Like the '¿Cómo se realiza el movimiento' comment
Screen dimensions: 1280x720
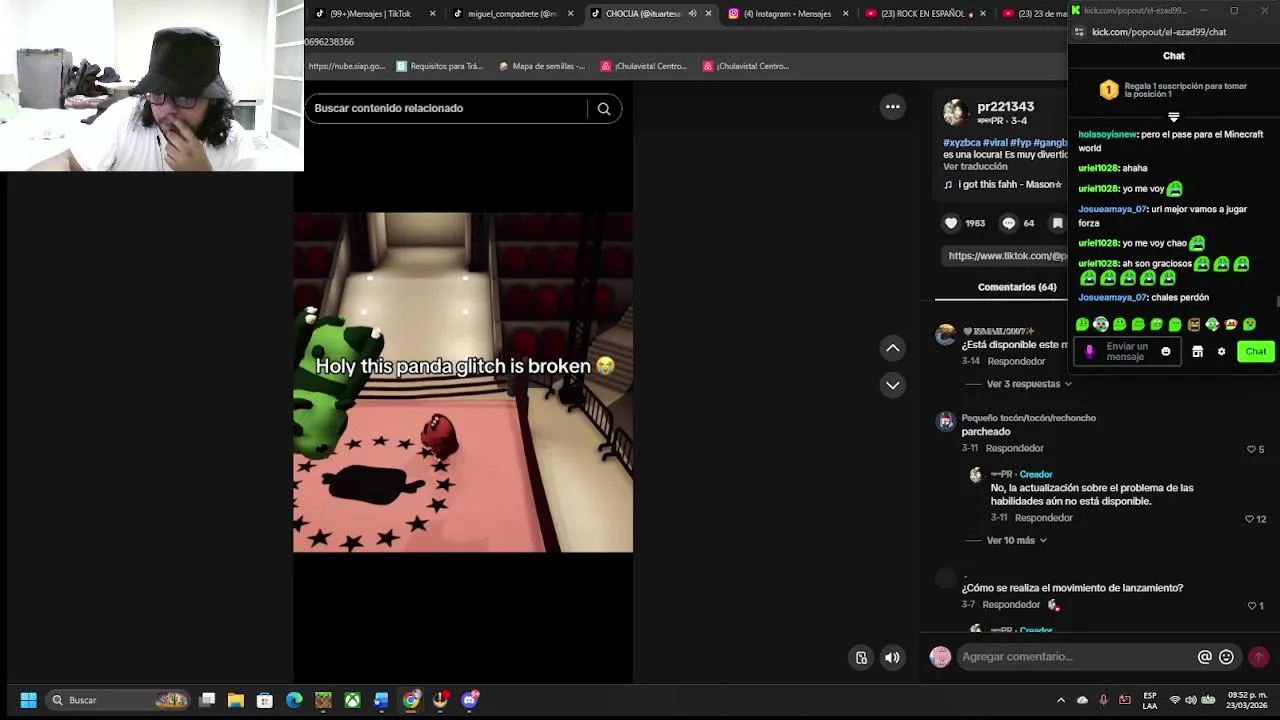click(x=1251, y=605)
